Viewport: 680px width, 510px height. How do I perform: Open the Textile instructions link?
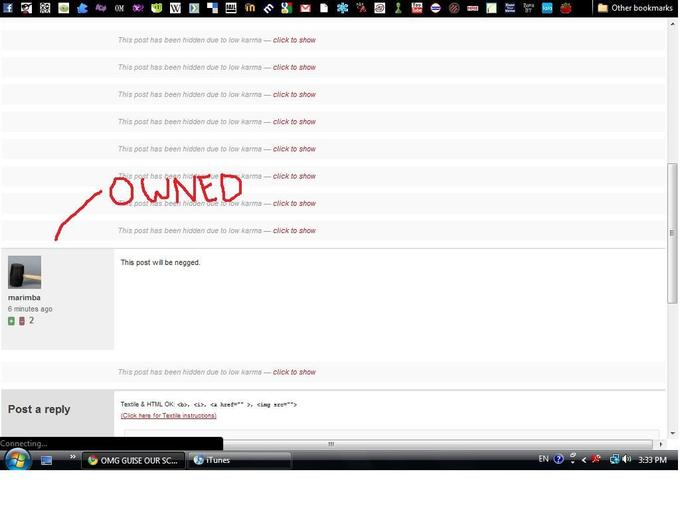(168, 415)
